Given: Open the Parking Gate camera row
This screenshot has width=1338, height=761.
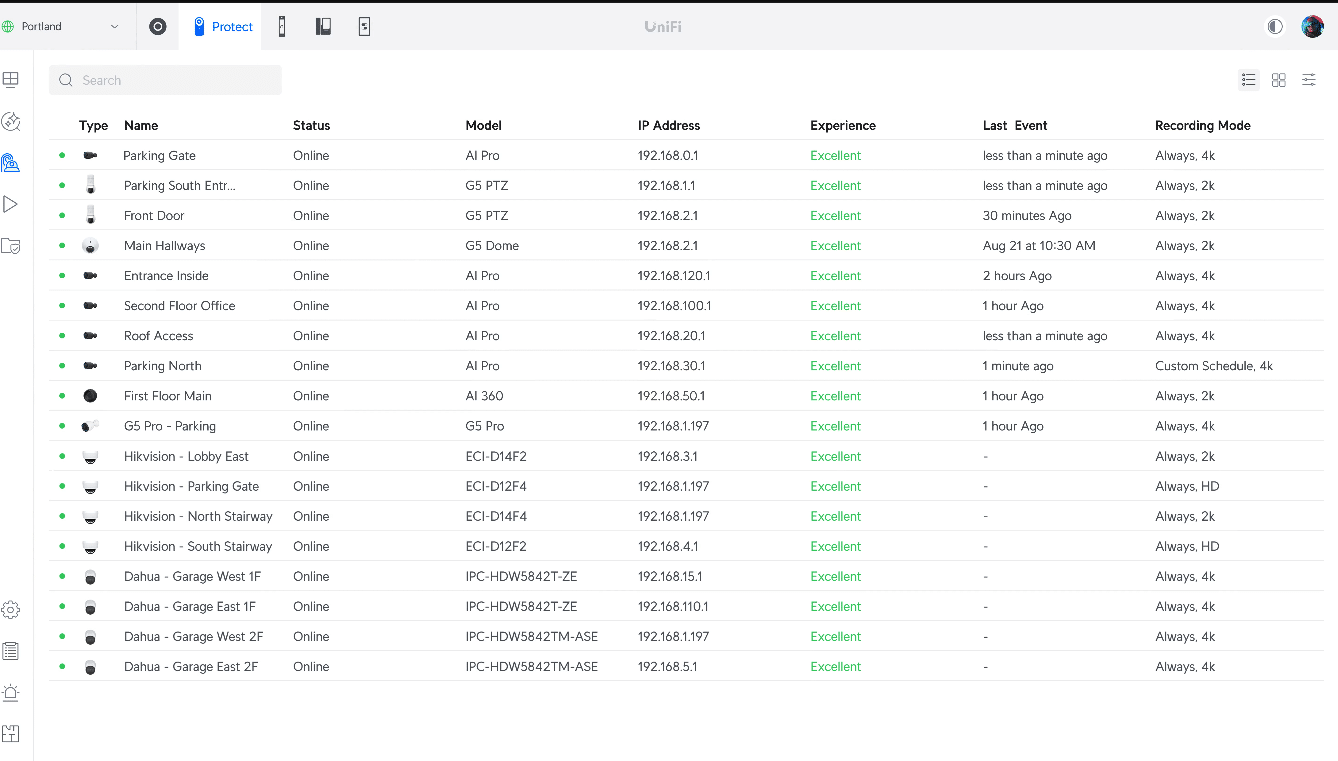Looking at the screenshot, I should click(x=160, y=156).
